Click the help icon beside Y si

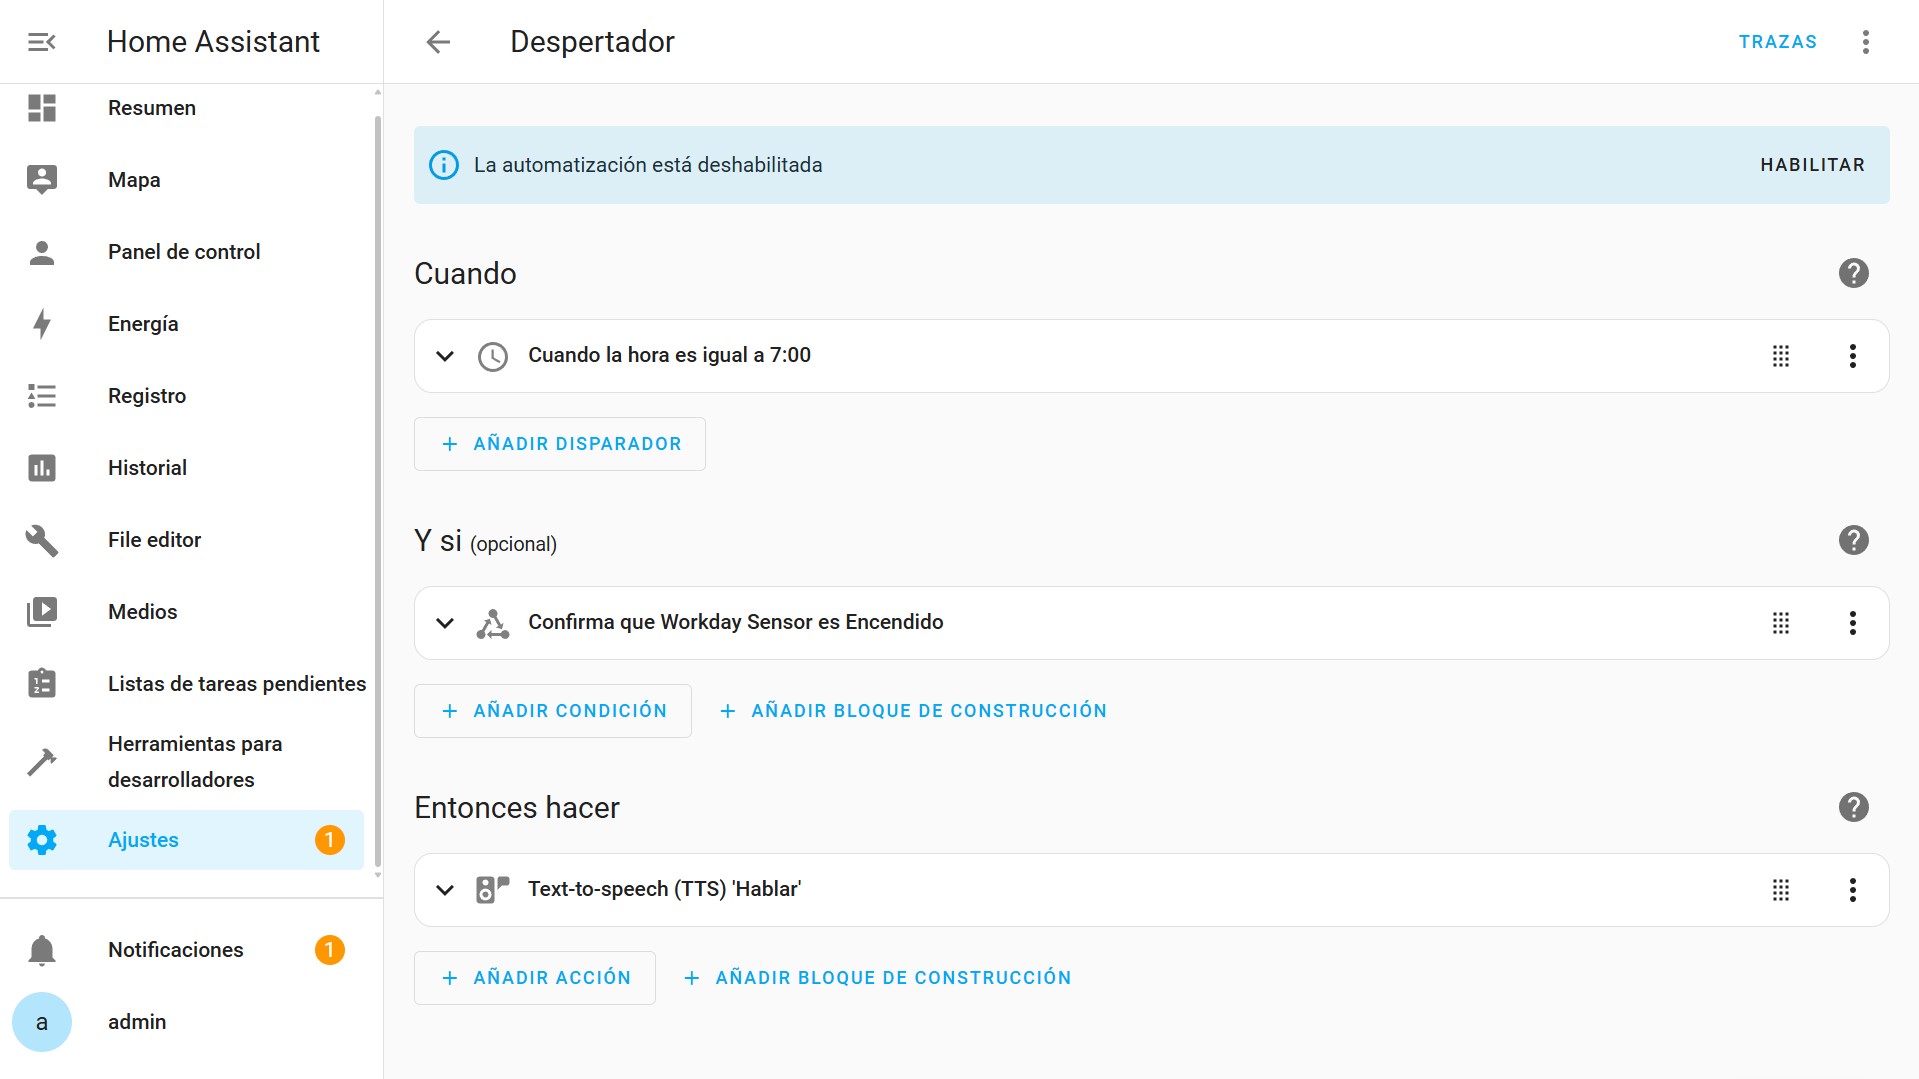1853,540
